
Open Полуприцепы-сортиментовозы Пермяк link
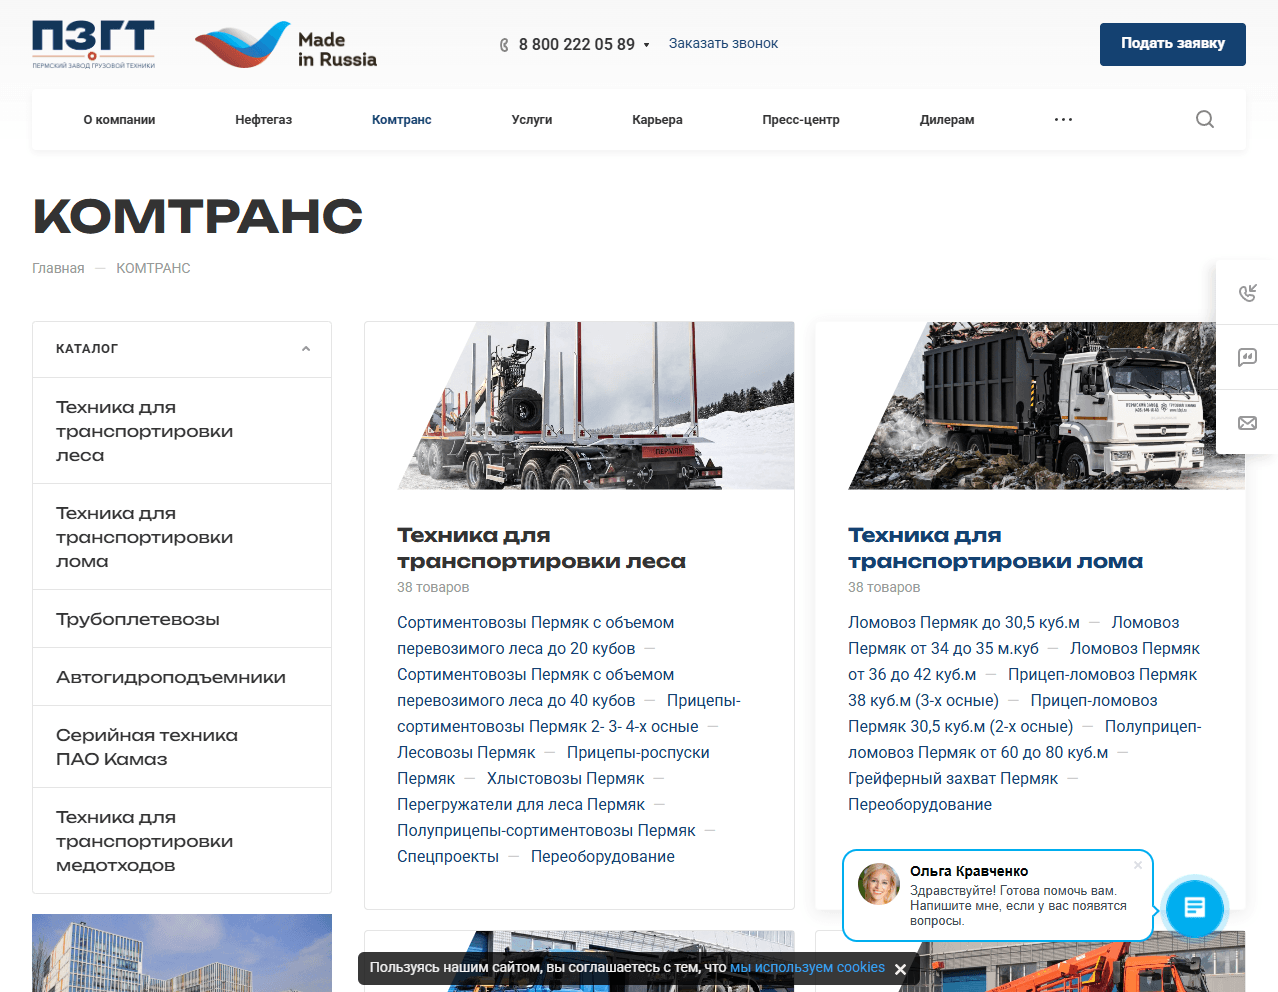pos(546,830)
